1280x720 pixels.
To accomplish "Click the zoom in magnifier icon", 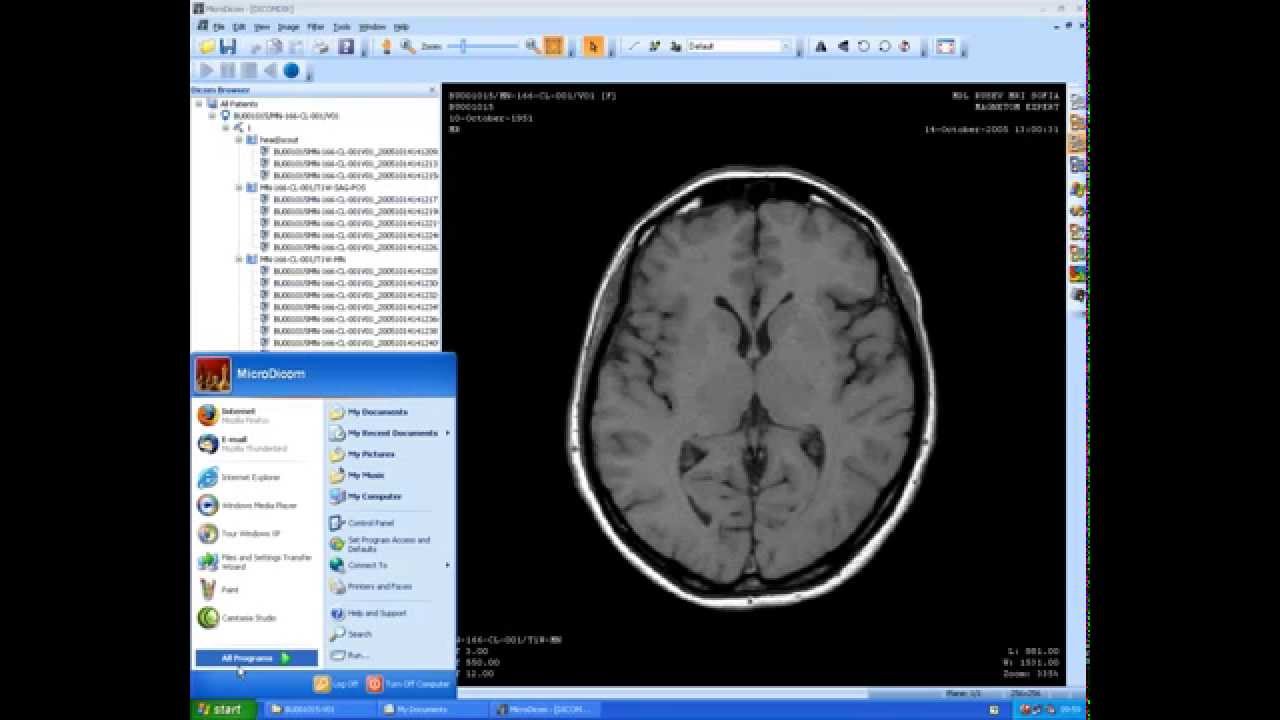I will (x=532, y=46).
